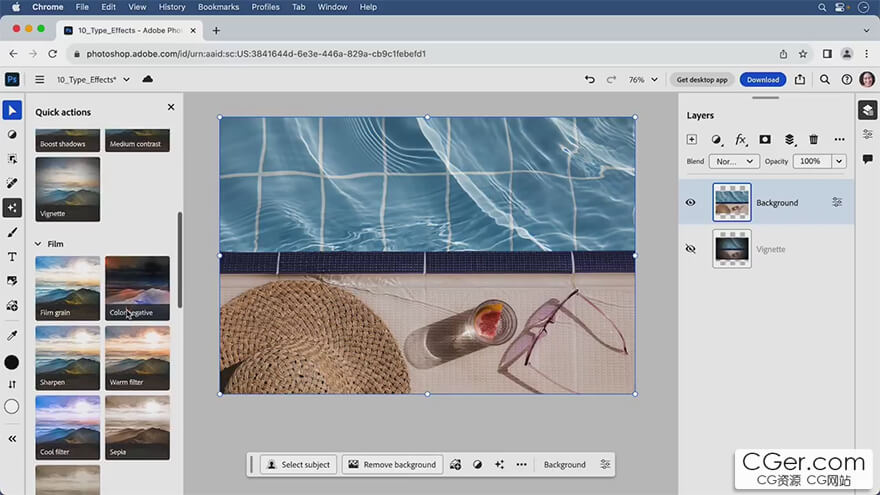
Task: Apply the Warm filter quick action
Action: pos(138,358)
